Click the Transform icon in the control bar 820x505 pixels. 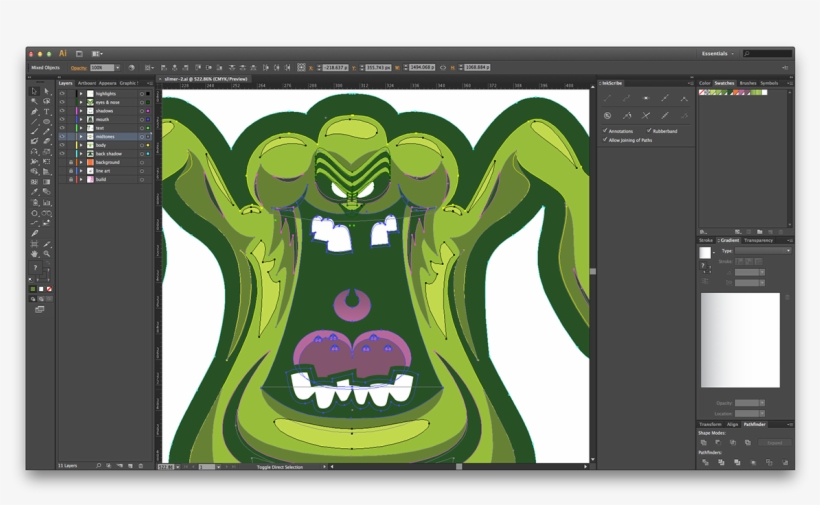click(301, 67)
